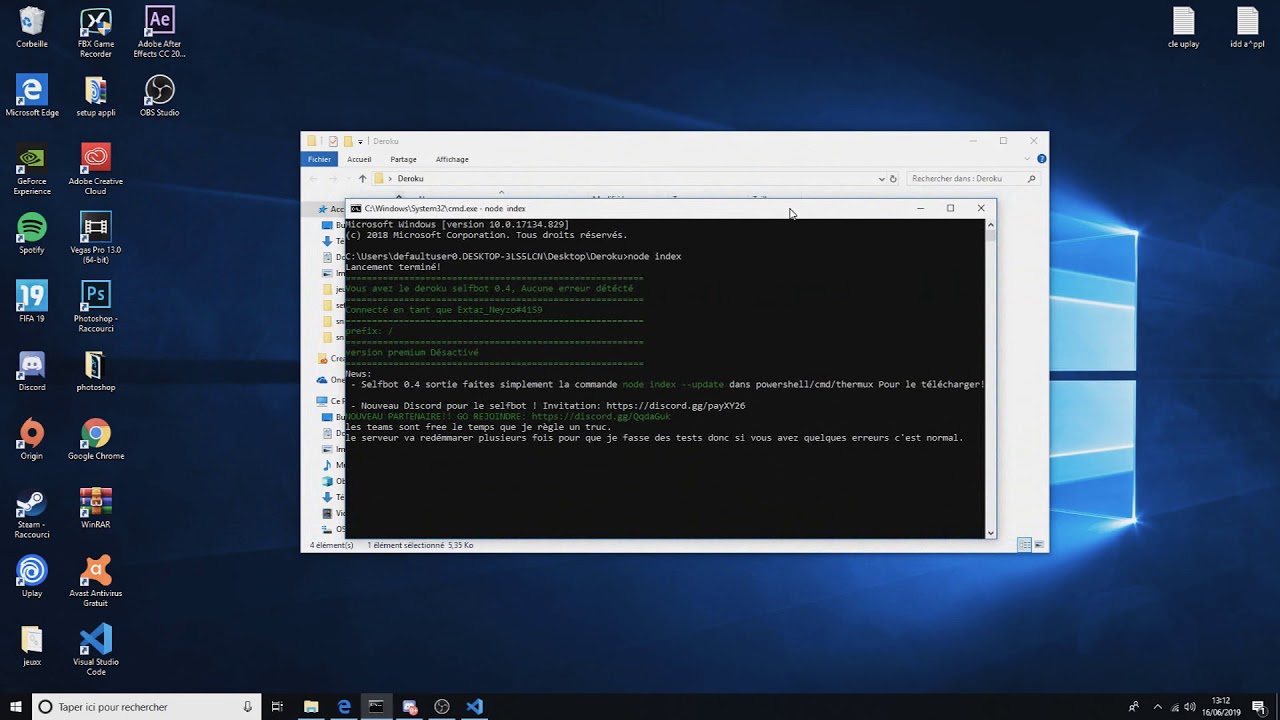Switch to the Affichage ribbon tab
Screen dimensions: 1280x720
(452, 159)
